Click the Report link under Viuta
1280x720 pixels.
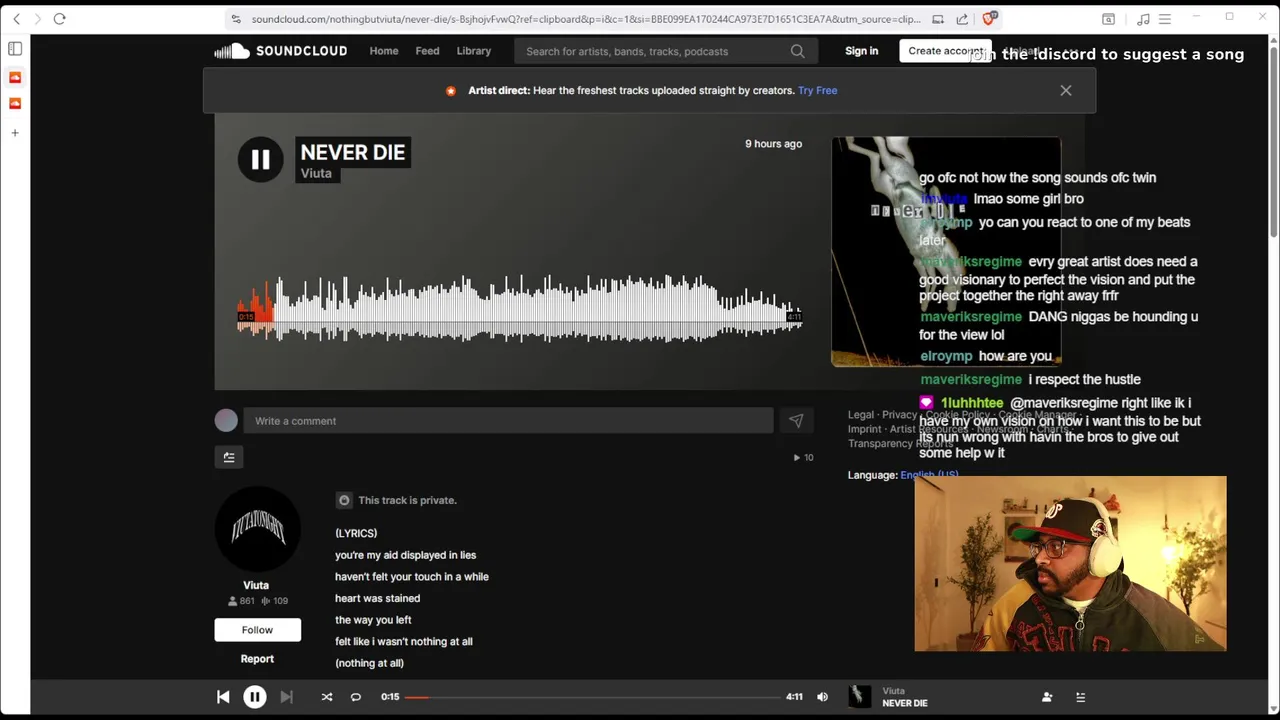[257, 659]
